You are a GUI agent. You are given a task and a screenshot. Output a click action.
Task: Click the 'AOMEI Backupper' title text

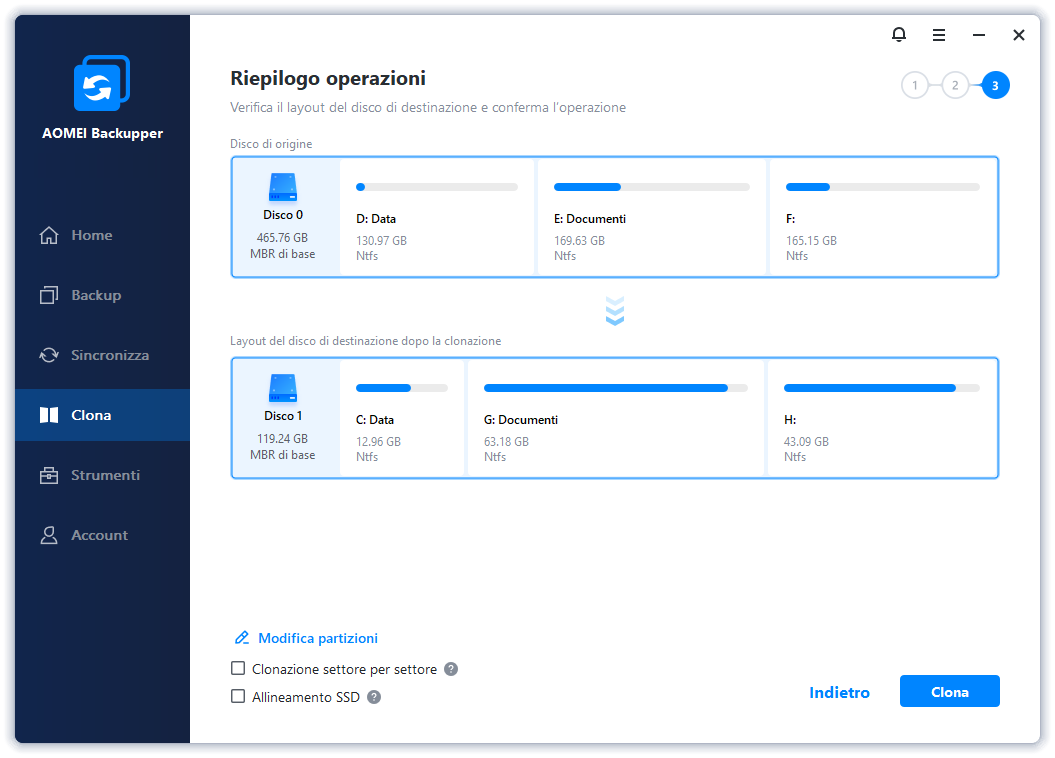pyautogui.click(x=102, y=133)
